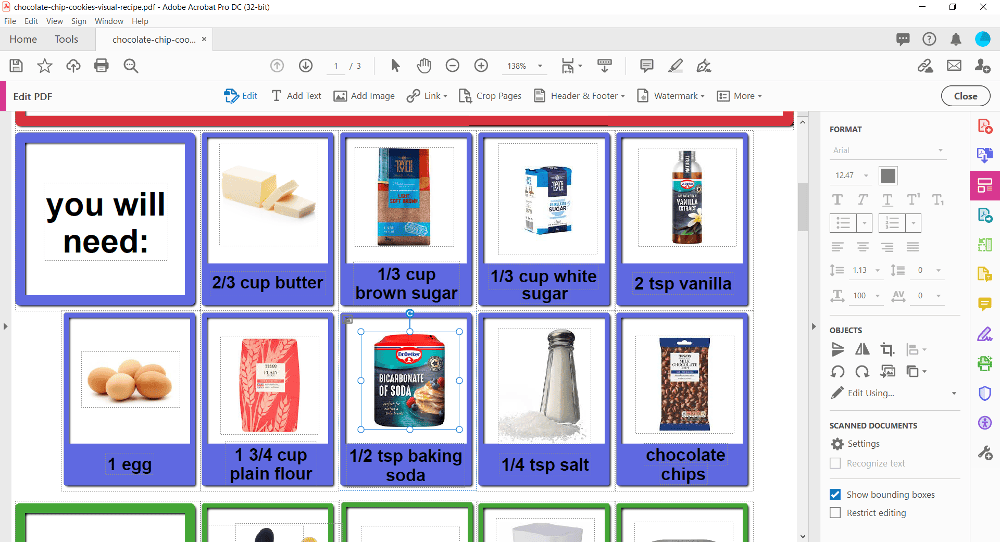Choose the arrow selection tool
1000x542 pixels.
pyautogui.click(x=395, y=66)
